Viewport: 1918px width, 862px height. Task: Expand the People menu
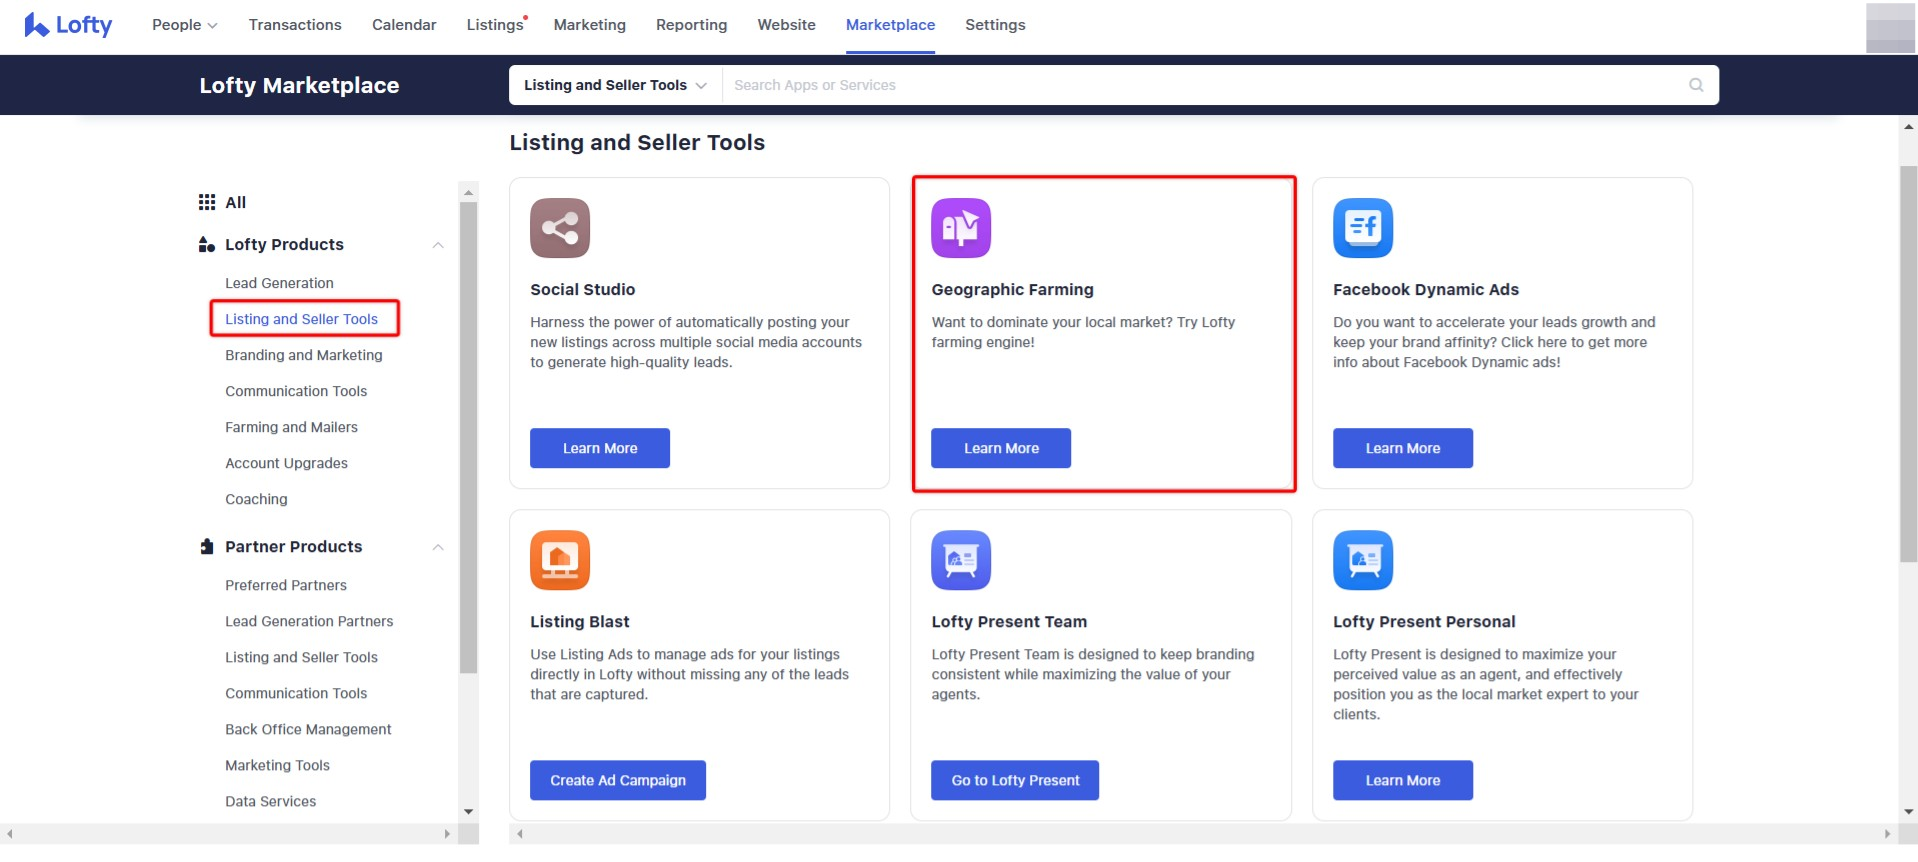coord(184,25)
